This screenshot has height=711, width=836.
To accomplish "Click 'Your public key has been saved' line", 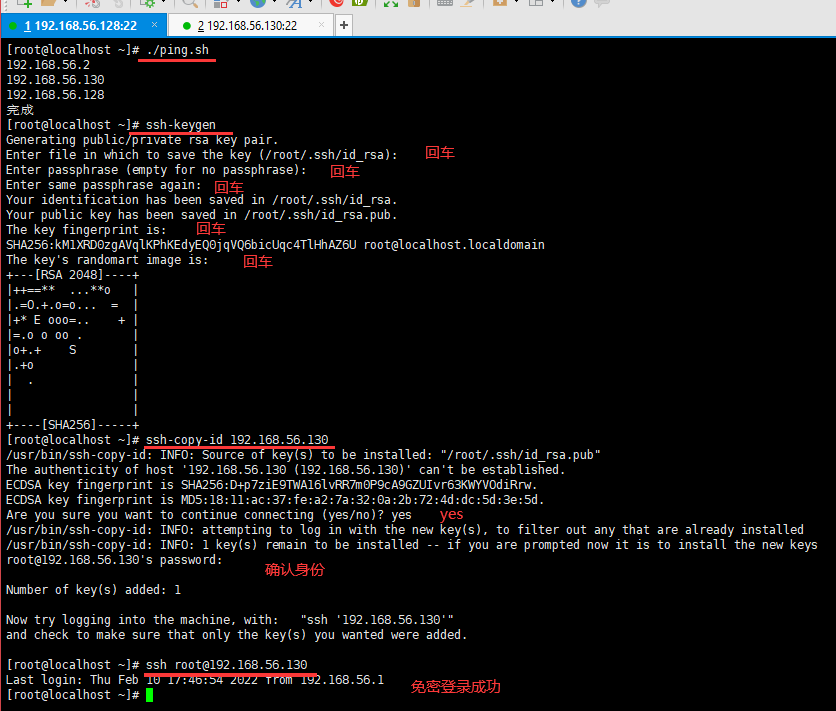I will [x=202, y=215].
